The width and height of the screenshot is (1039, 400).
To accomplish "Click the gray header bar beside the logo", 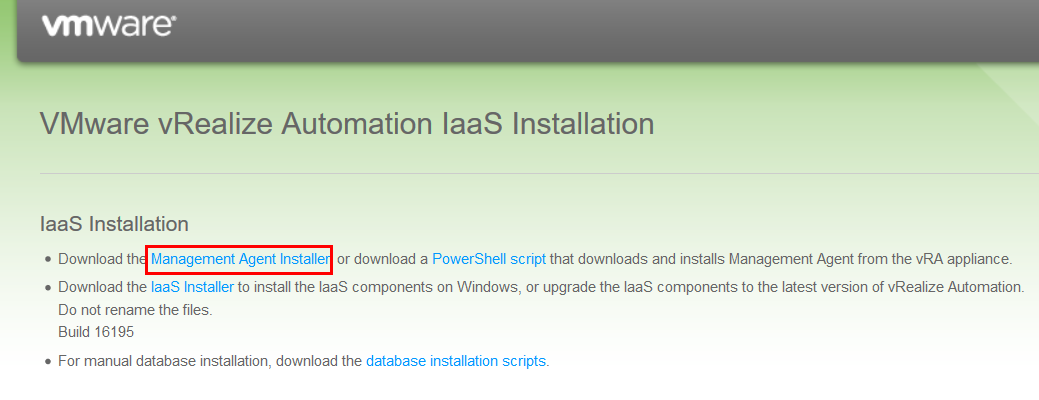I will tap(596, 30).
